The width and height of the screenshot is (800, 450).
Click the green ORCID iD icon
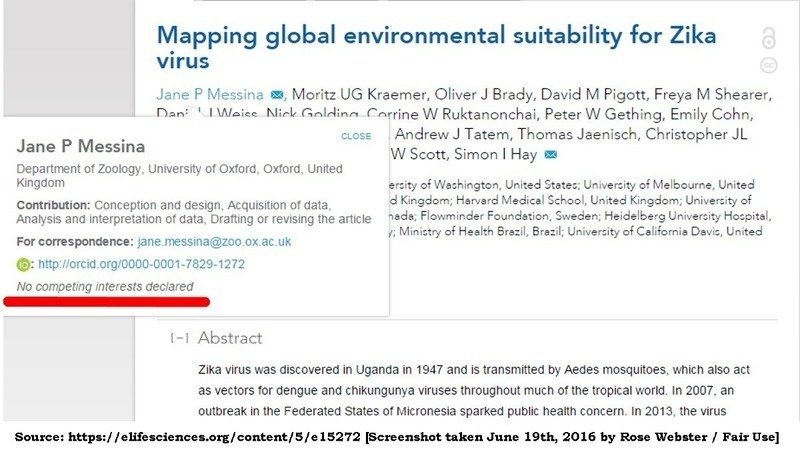[x=23, y=265]
